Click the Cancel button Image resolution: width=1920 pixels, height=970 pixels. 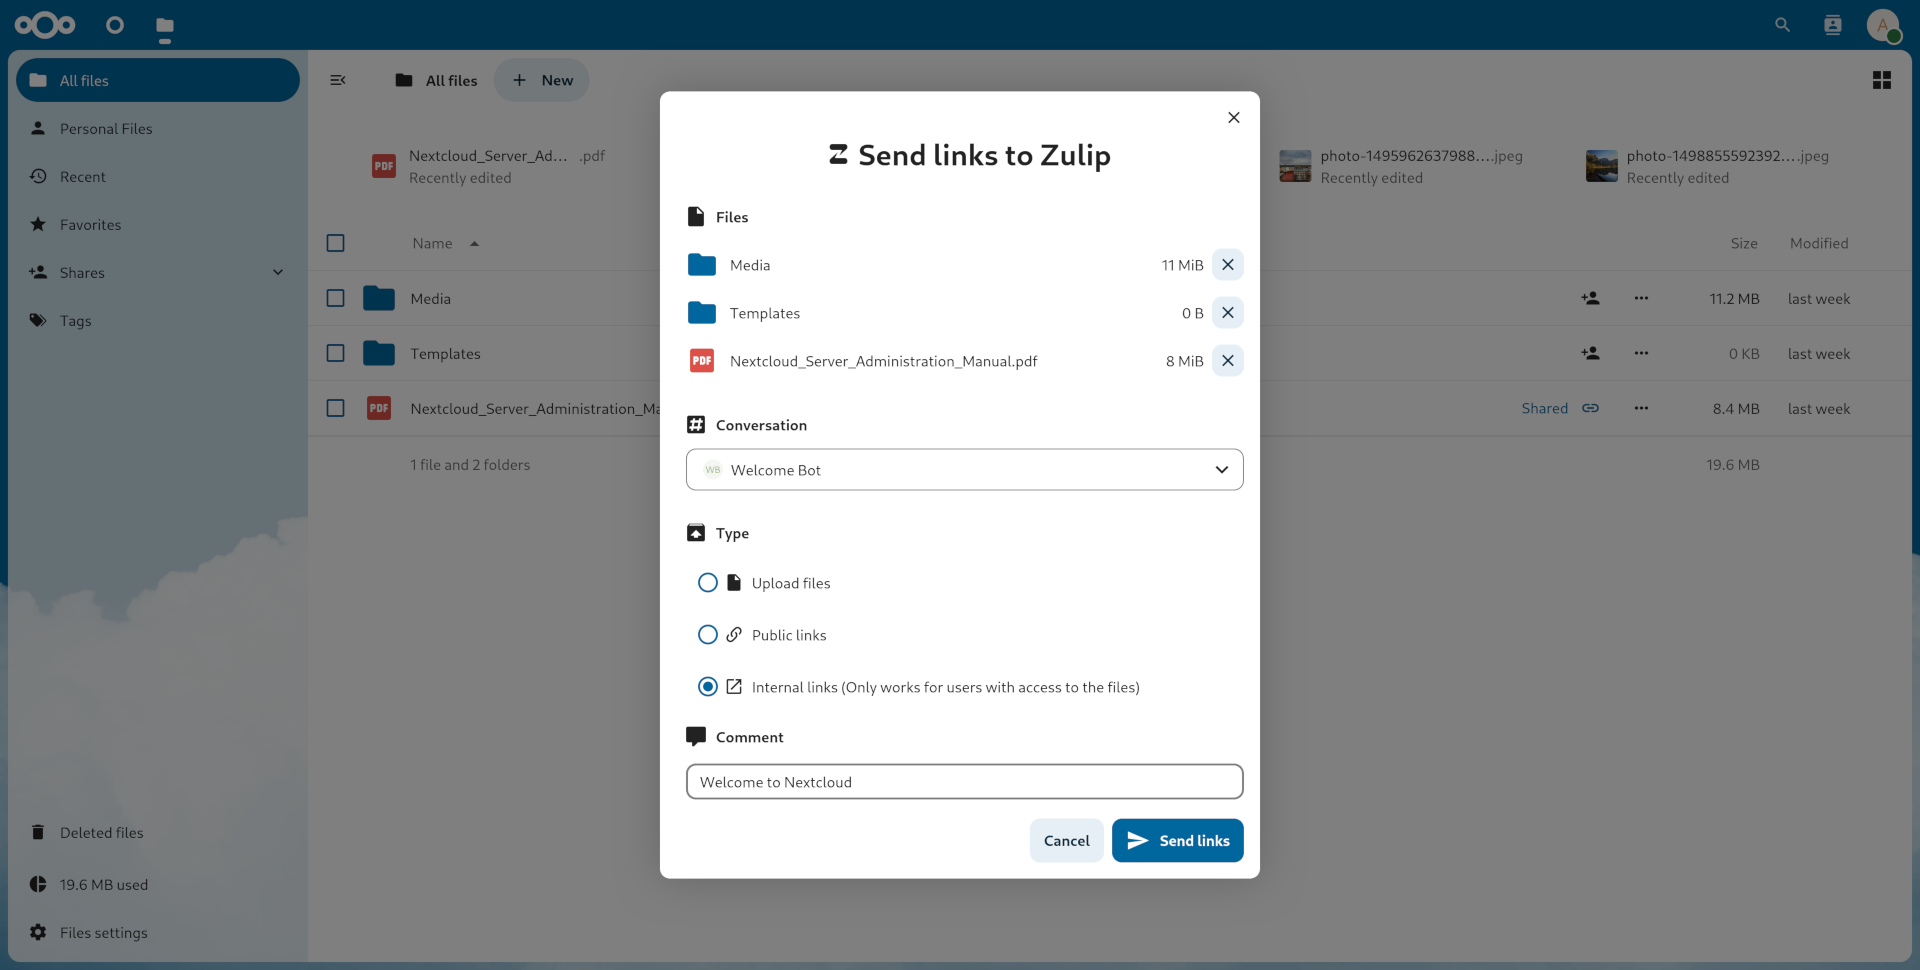point(1066,841)
